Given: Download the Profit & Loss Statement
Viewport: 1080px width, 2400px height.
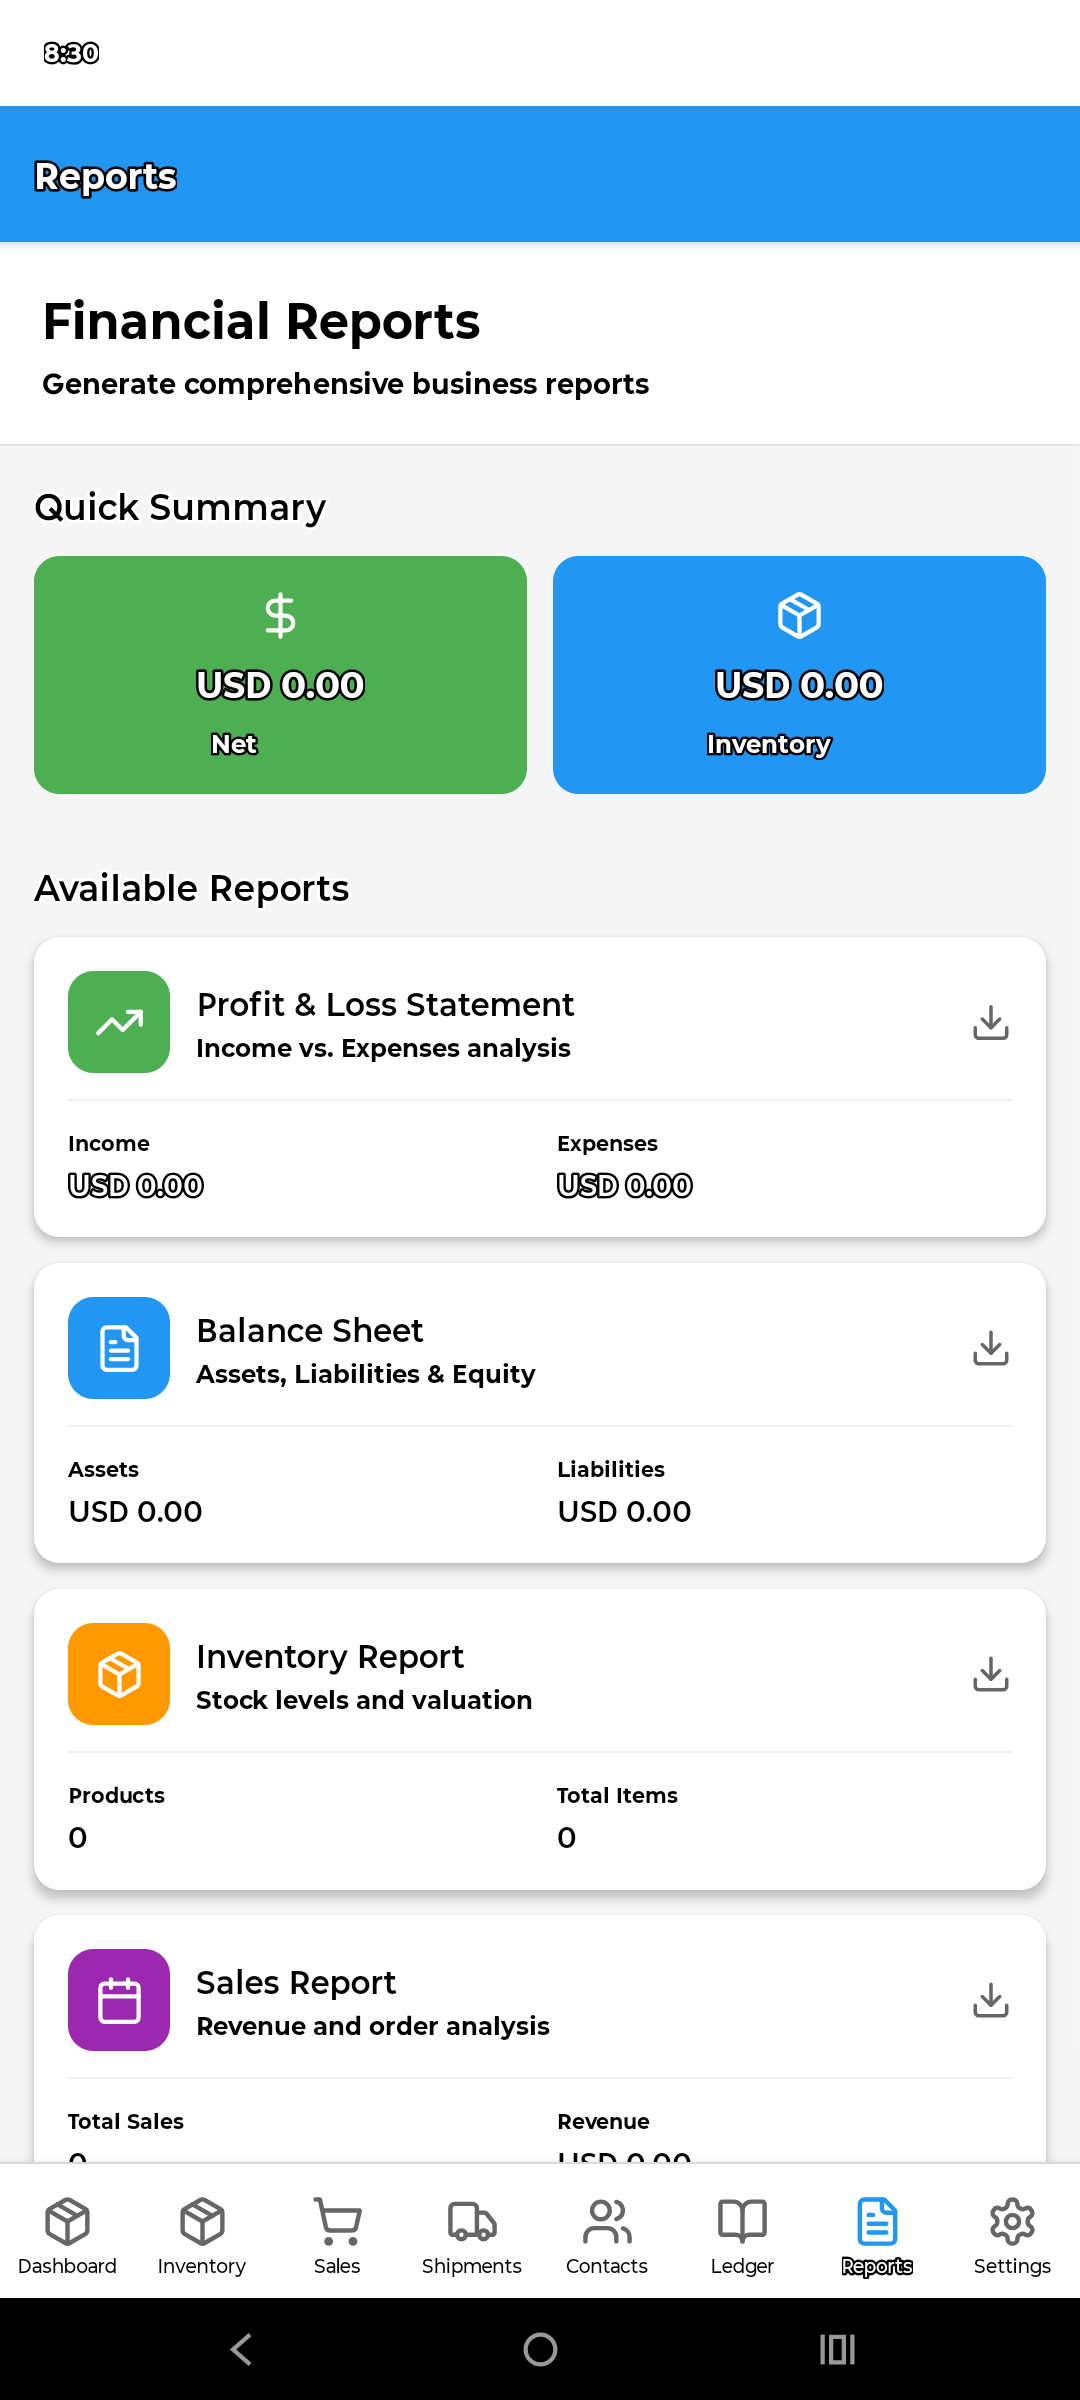Looking at the screenshot, I should (x=990, y=1023).
